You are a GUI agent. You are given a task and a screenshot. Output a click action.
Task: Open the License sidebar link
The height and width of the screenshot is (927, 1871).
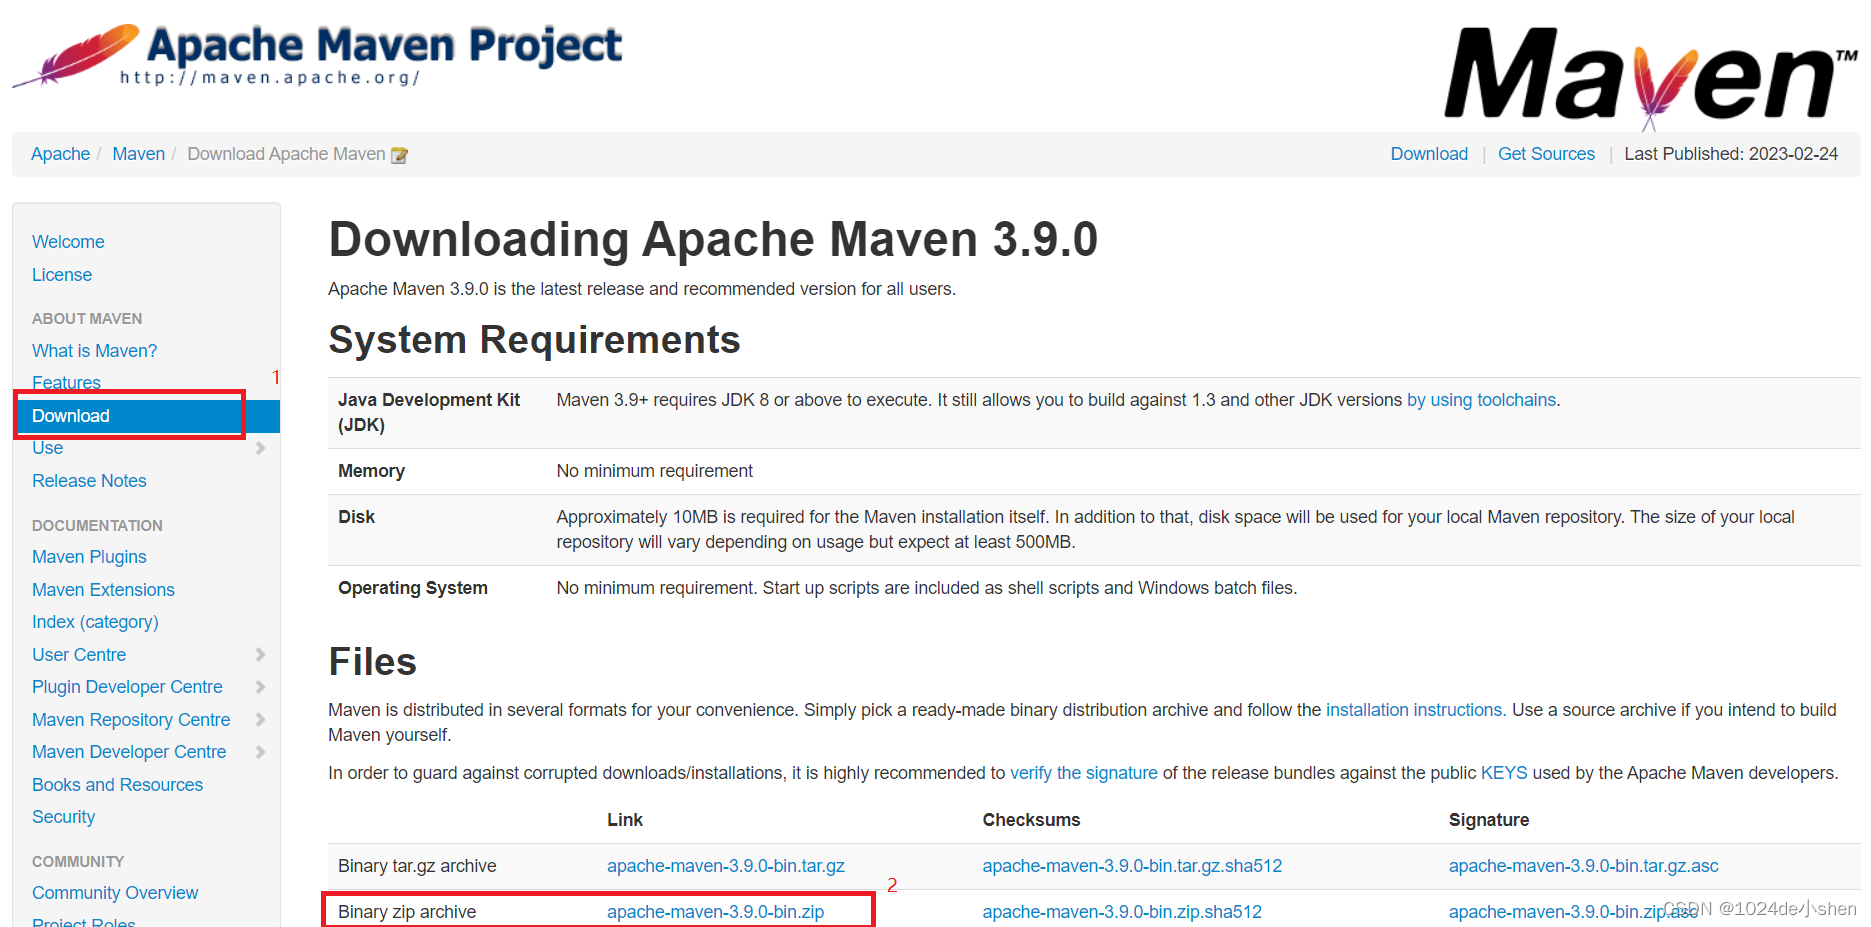pyautogui.click(x=62, y=275)
